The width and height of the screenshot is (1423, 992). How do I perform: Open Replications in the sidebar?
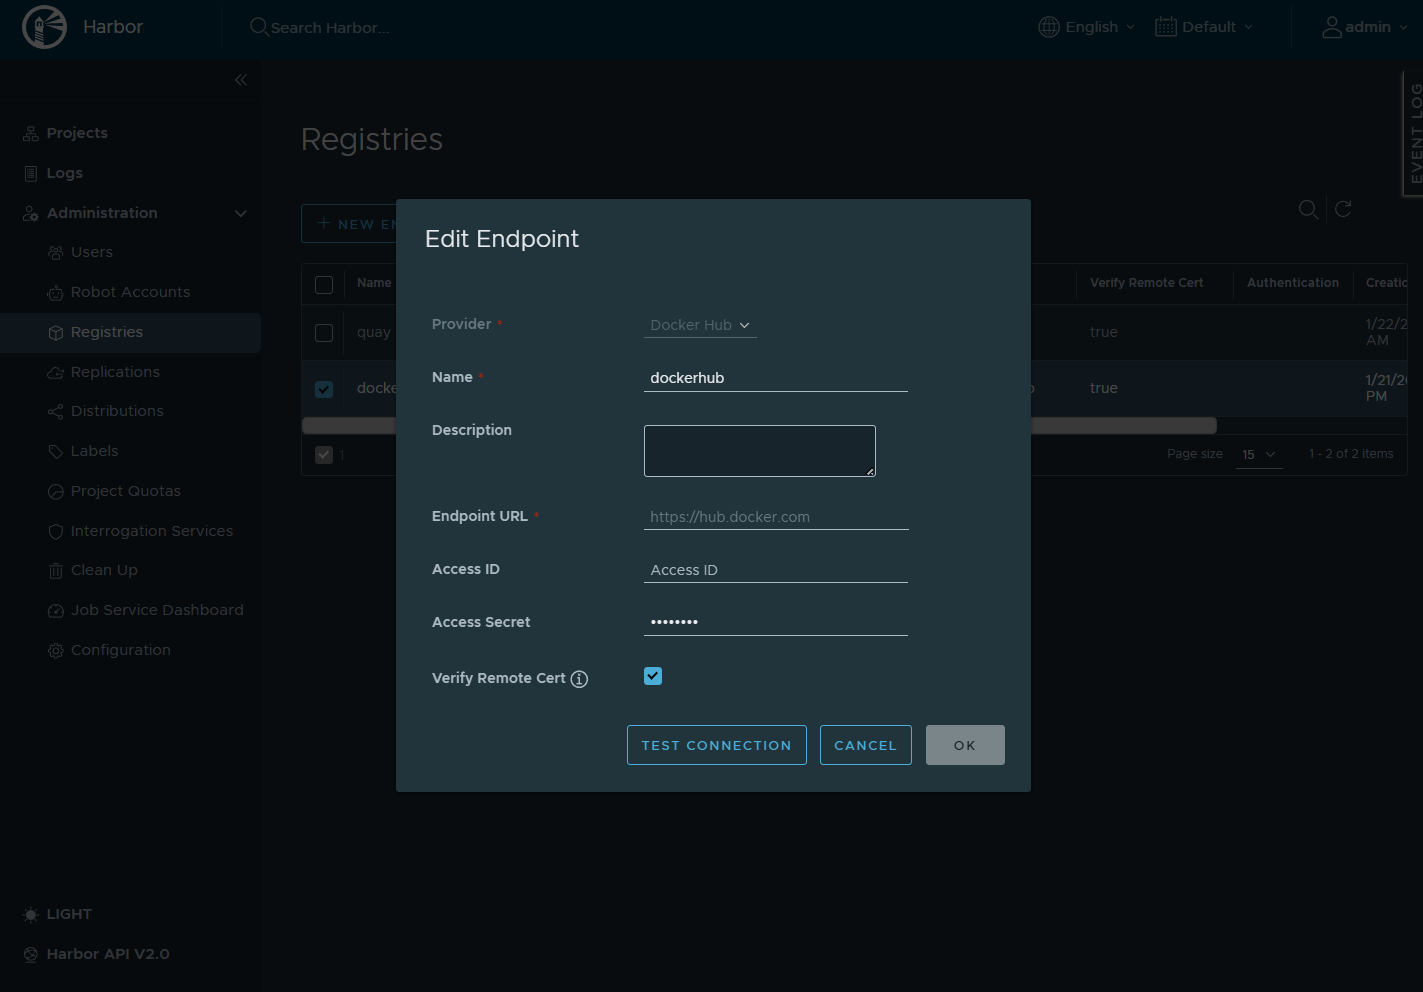(x=115, y=372)
